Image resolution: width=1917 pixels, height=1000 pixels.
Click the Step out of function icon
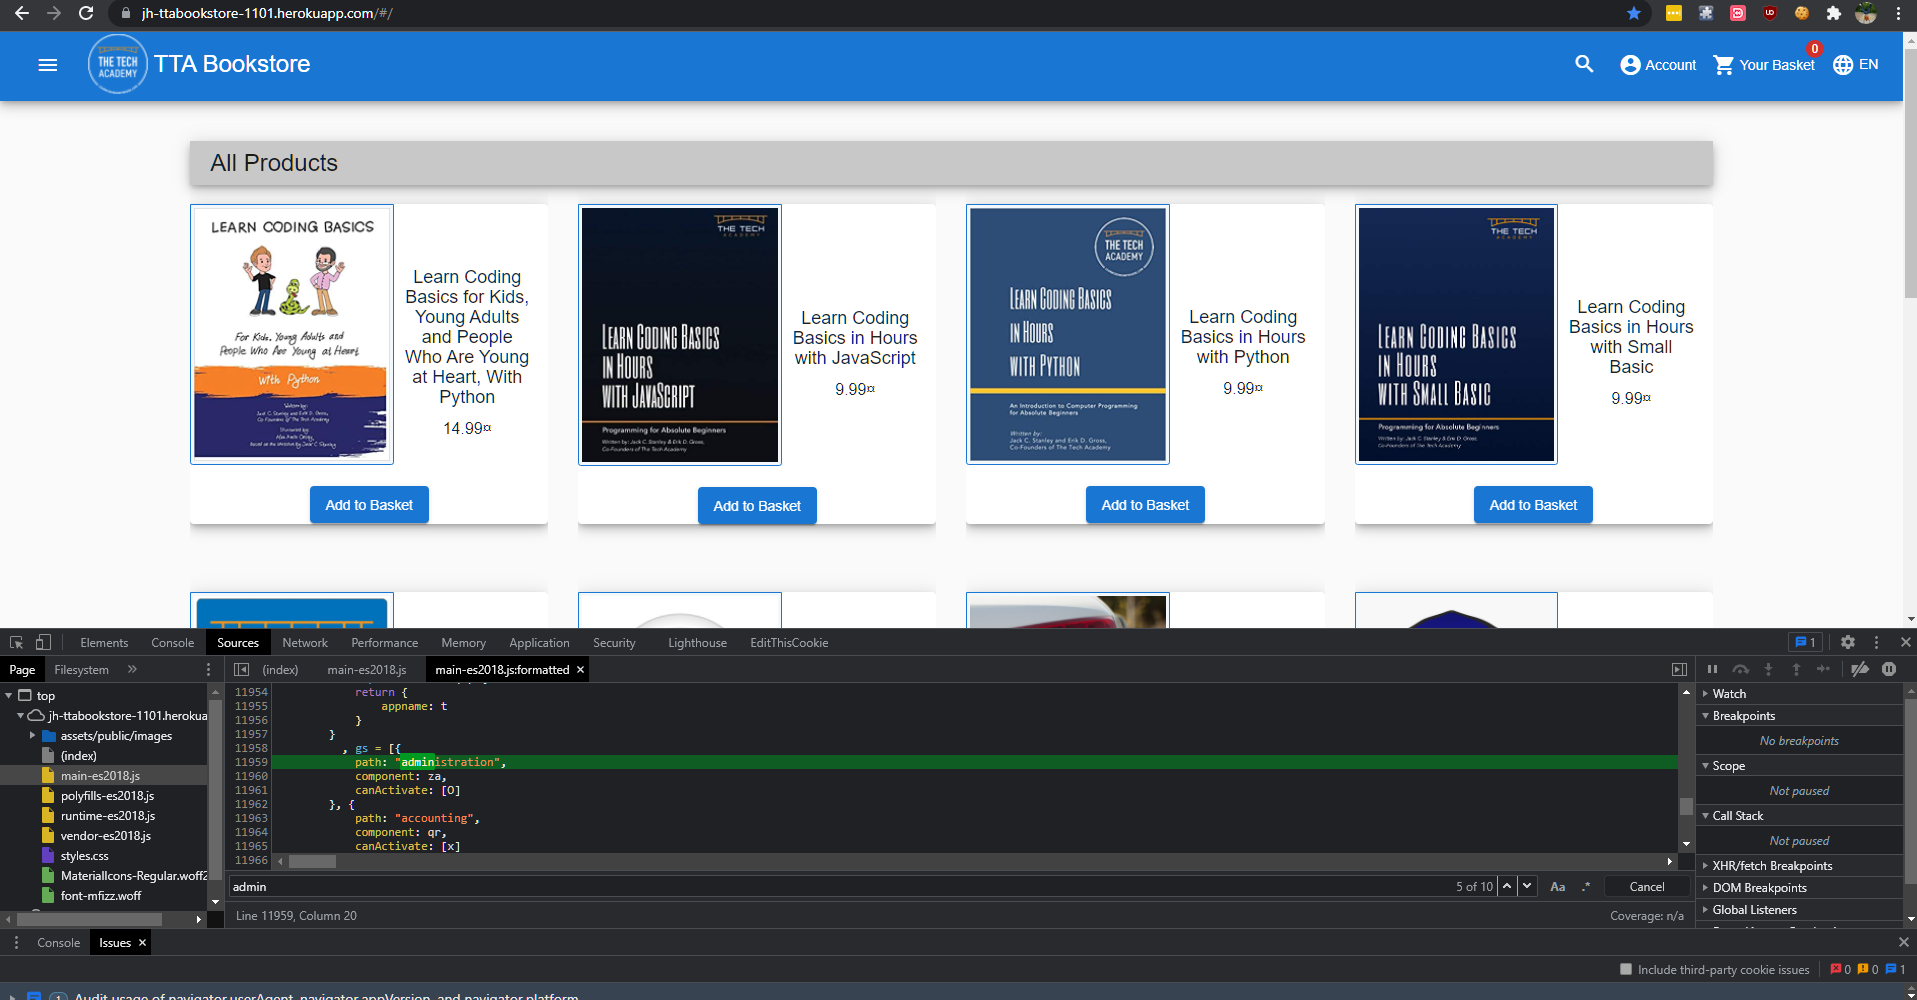coord(1796,669)
